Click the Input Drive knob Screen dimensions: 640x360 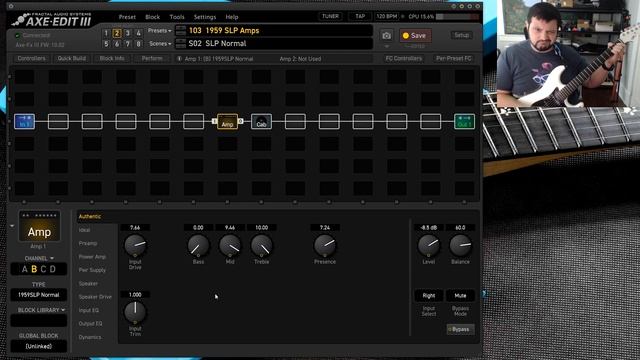pos(135,245)
